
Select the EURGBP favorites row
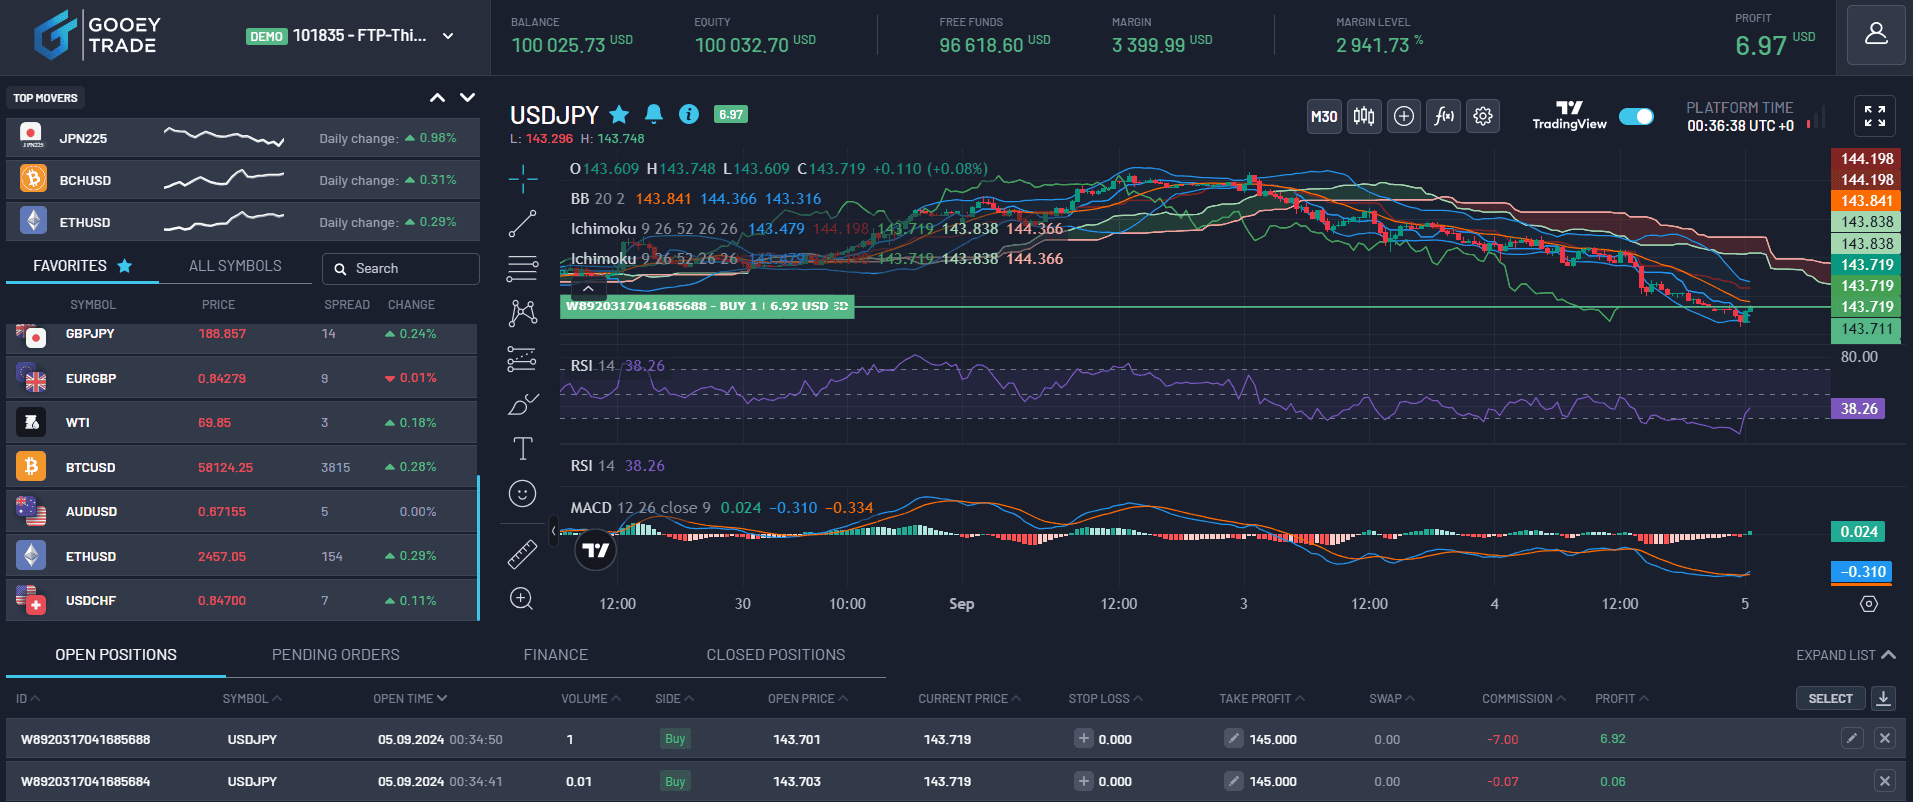pyautogui.click(x=242, y=378)
